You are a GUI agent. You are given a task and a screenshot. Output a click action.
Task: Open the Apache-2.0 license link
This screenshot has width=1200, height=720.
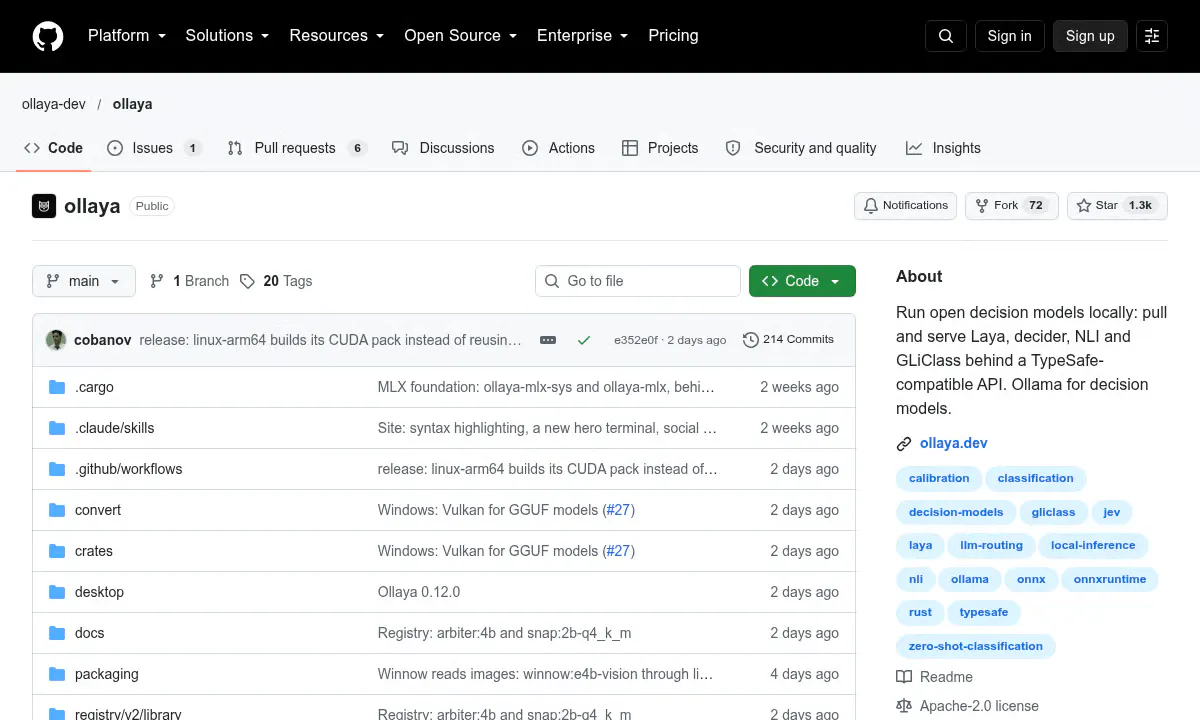tap(968, 706)
